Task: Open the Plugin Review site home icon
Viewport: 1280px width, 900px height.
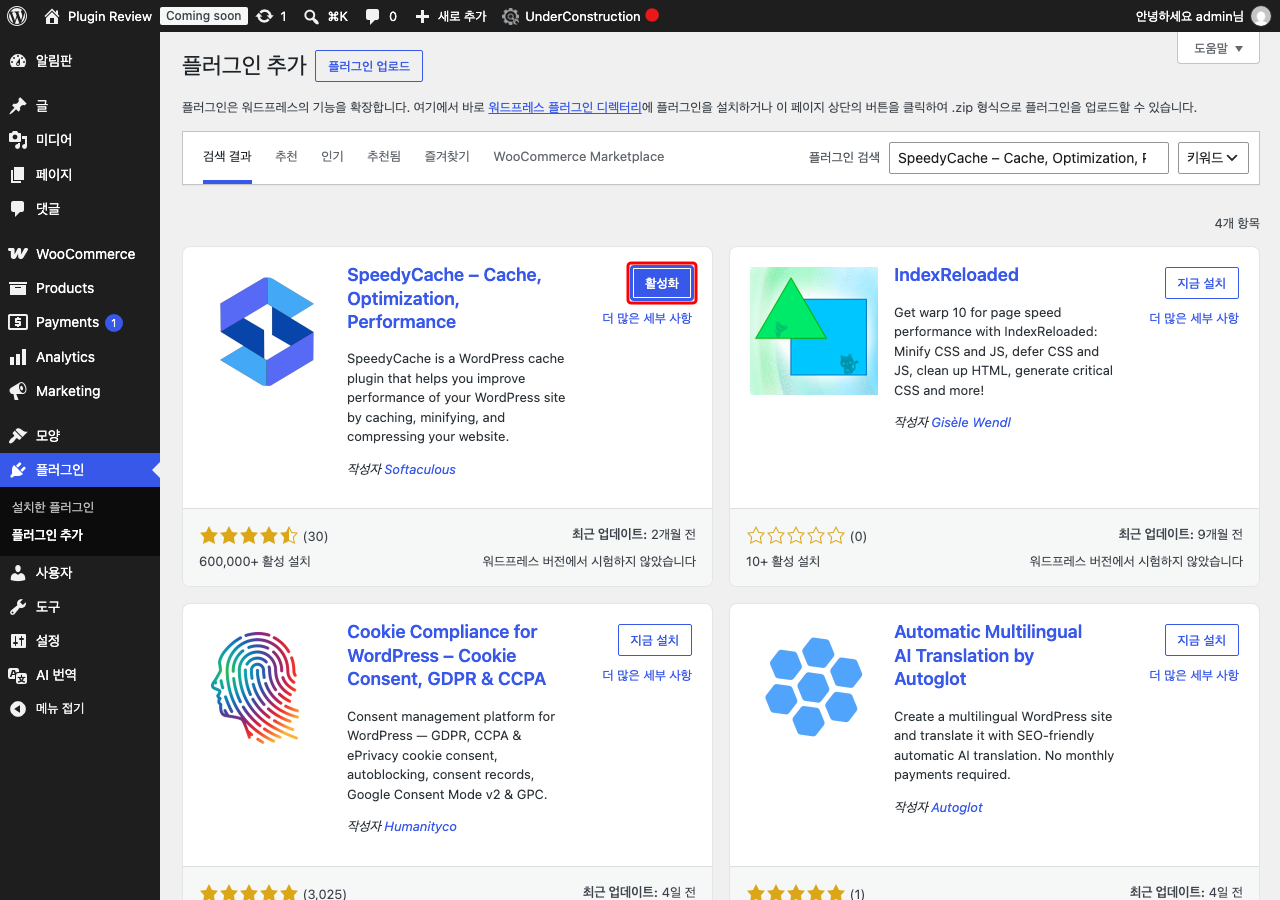Action: point(52,16)
